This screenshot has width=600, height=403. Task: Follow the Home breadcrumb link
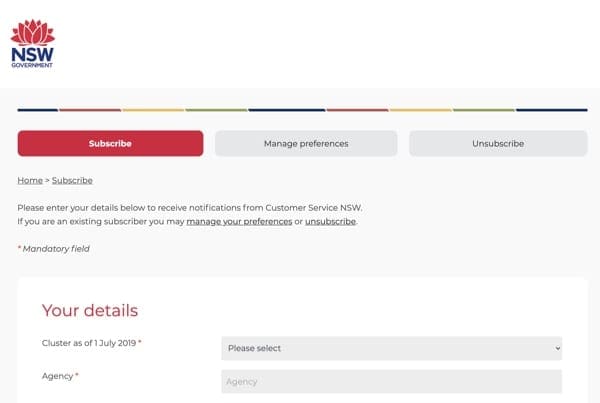point(30,180)
